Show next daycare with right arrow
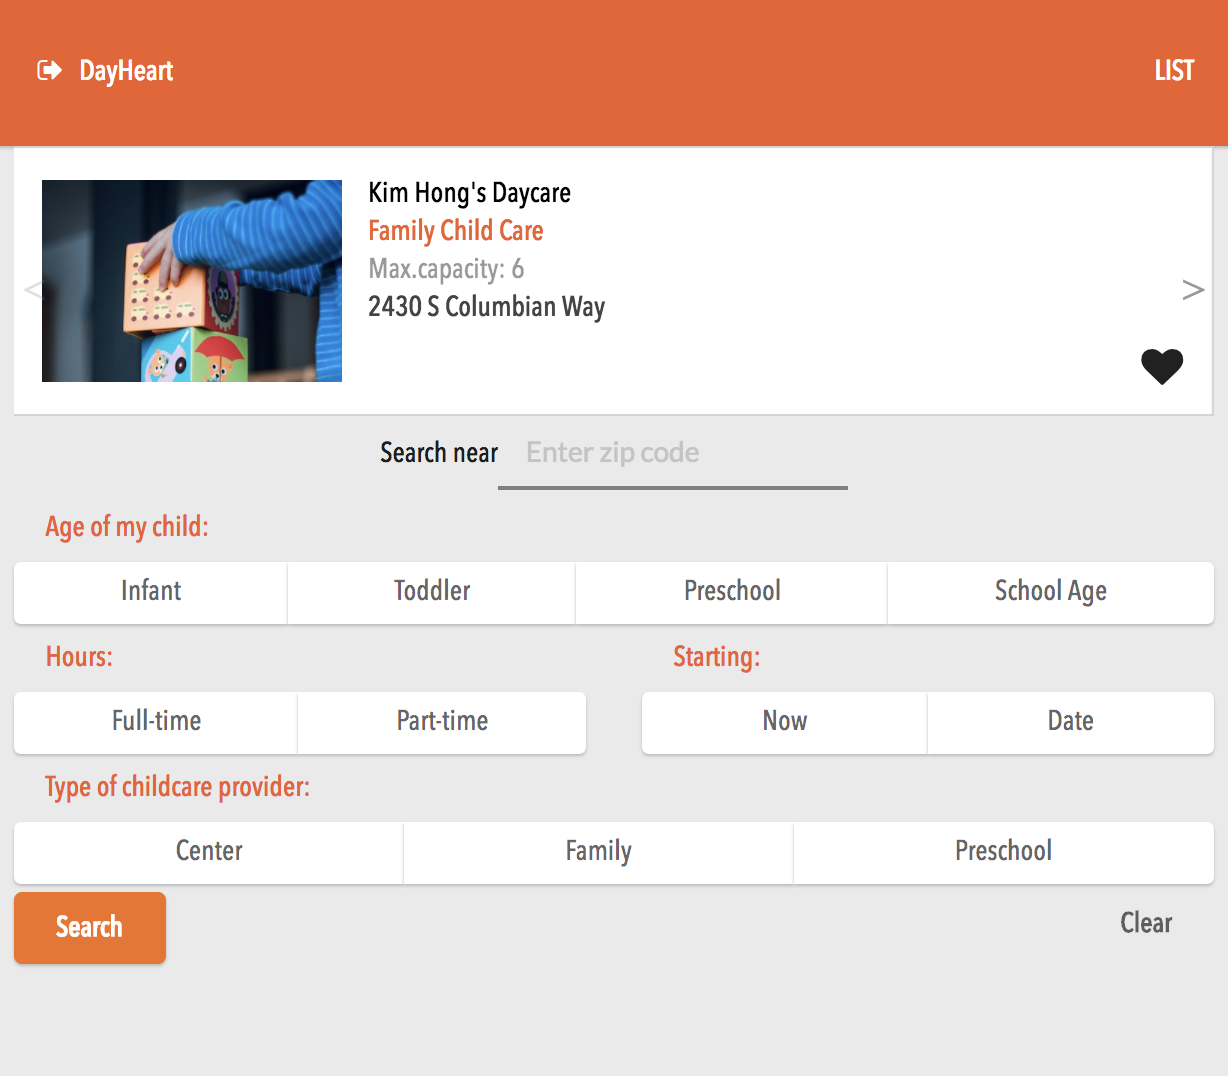This screenshot has width=1228, height=1076. pyautogui.click(x=1192, y=290)
